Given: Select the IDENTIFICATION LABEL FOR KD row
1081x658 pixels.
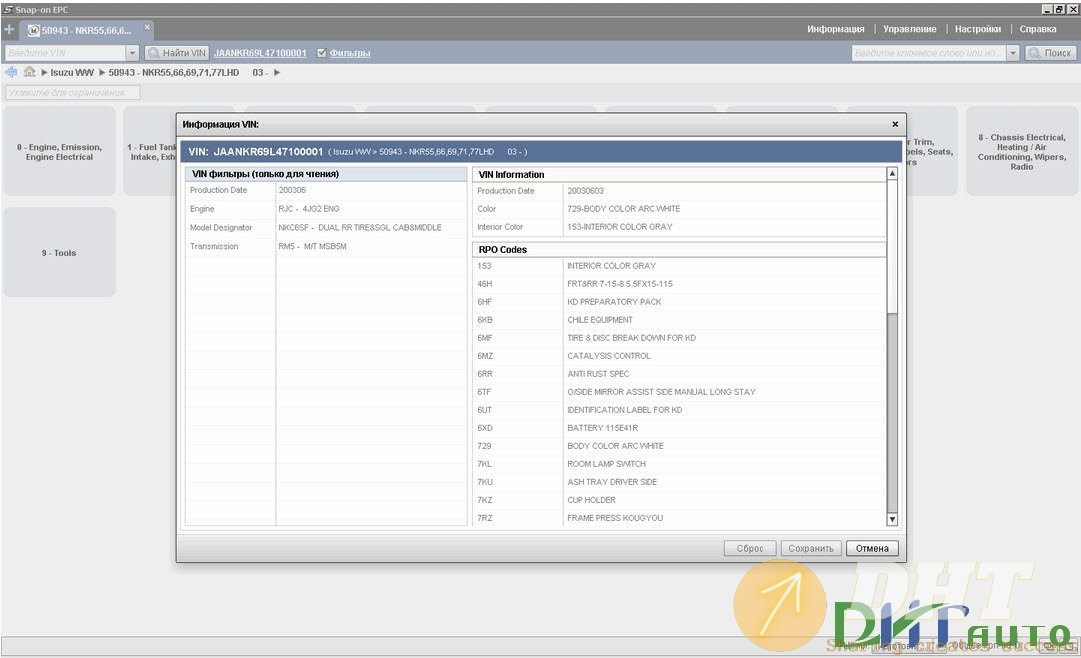Looking at the screenshot, I should (x=679, y=410).
